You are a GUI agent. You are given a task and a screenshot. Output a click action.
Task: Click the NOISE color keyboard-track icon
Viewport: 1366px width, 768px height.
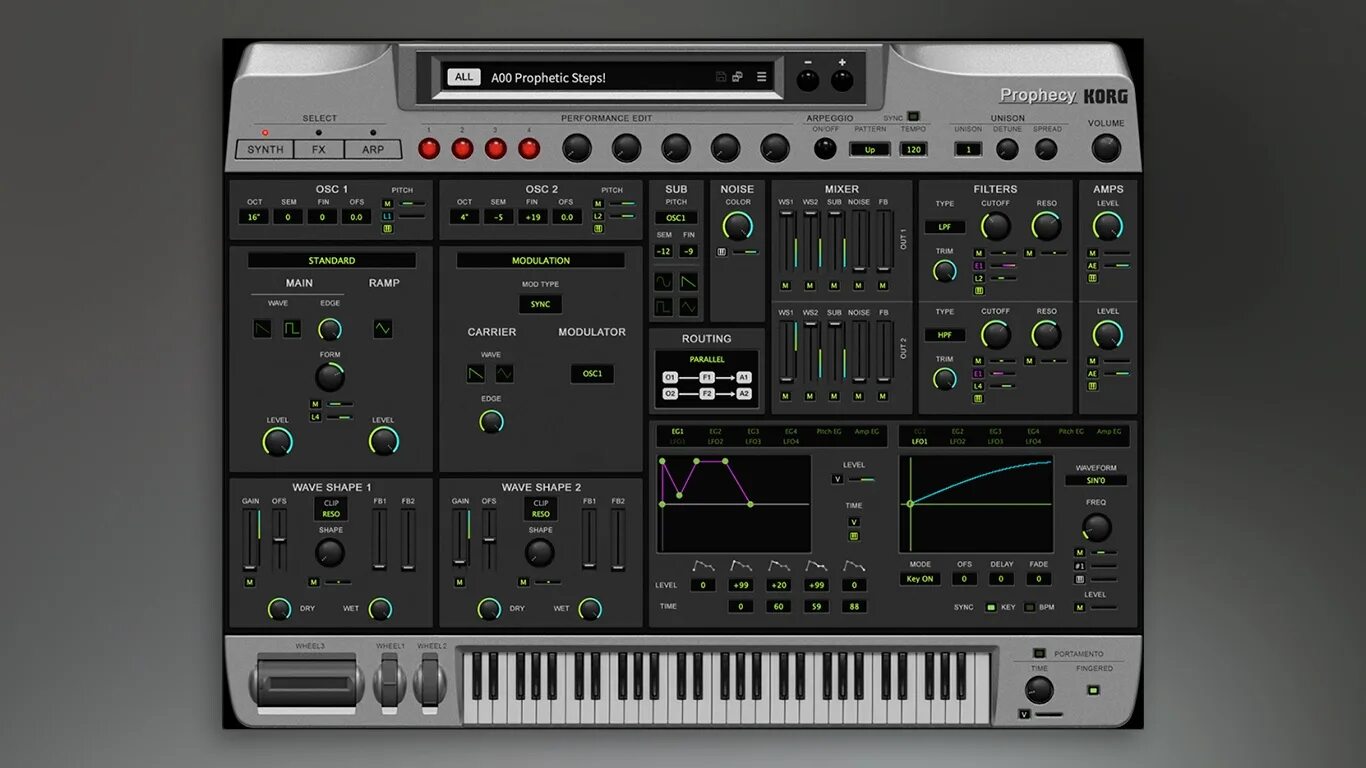(x=722, y=252)
